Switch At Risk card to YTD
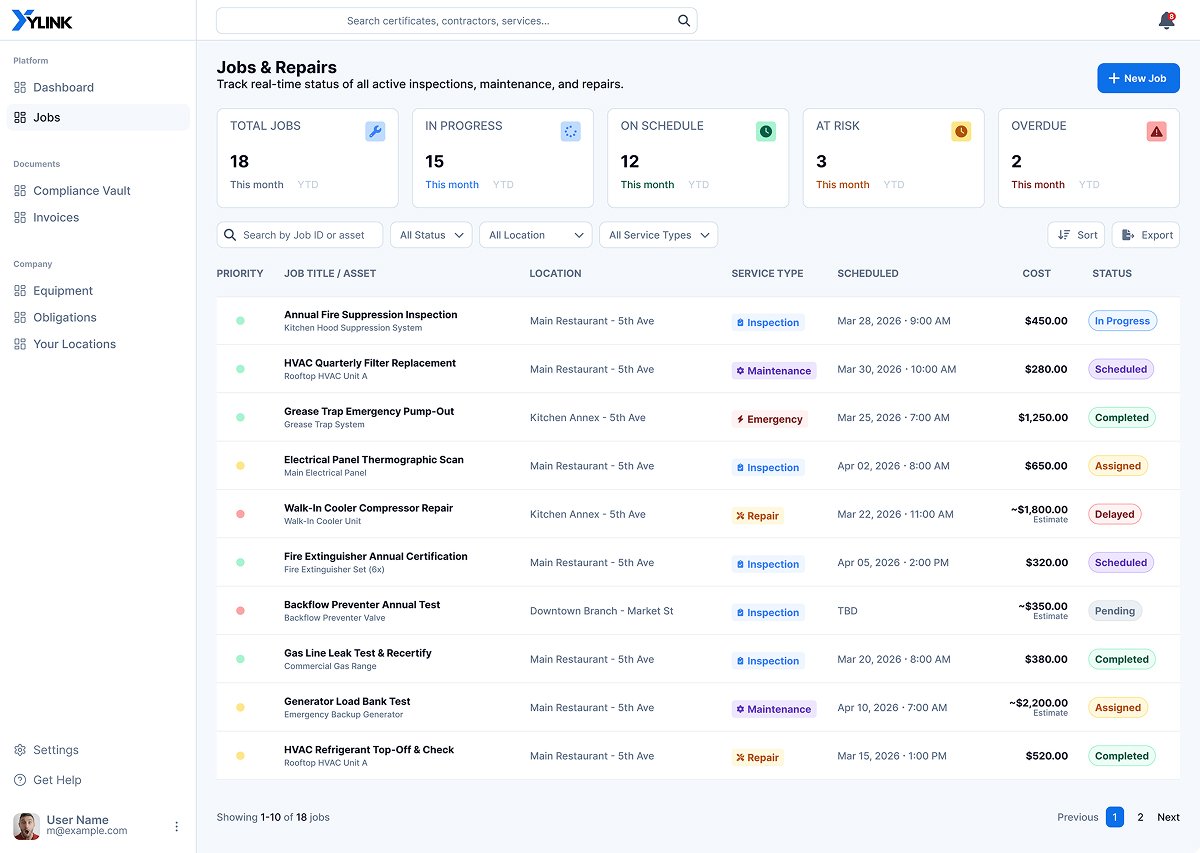The height and width of the screenshot is (853, 1200). pos(894,185)
